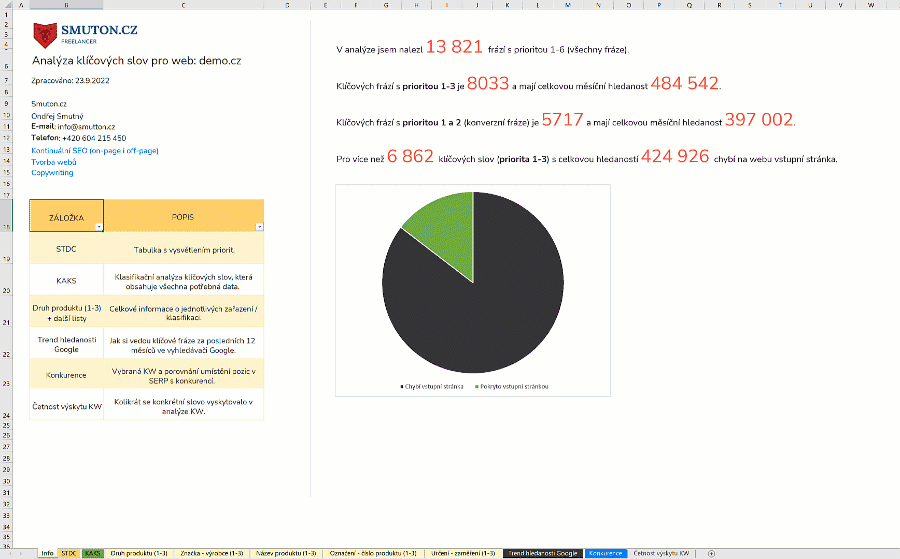
Task: Click the STDC table cell
Action: 67,248
